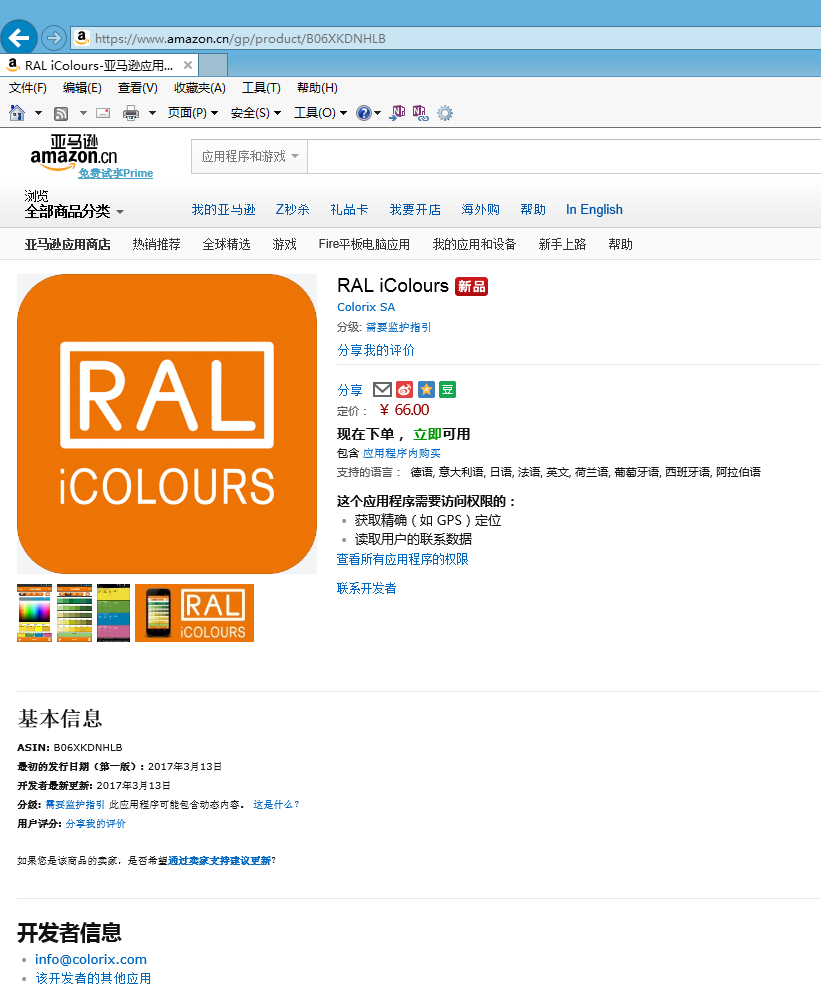Click the Home icon in toolbar

pyautogui.click(x=17, y=113)
